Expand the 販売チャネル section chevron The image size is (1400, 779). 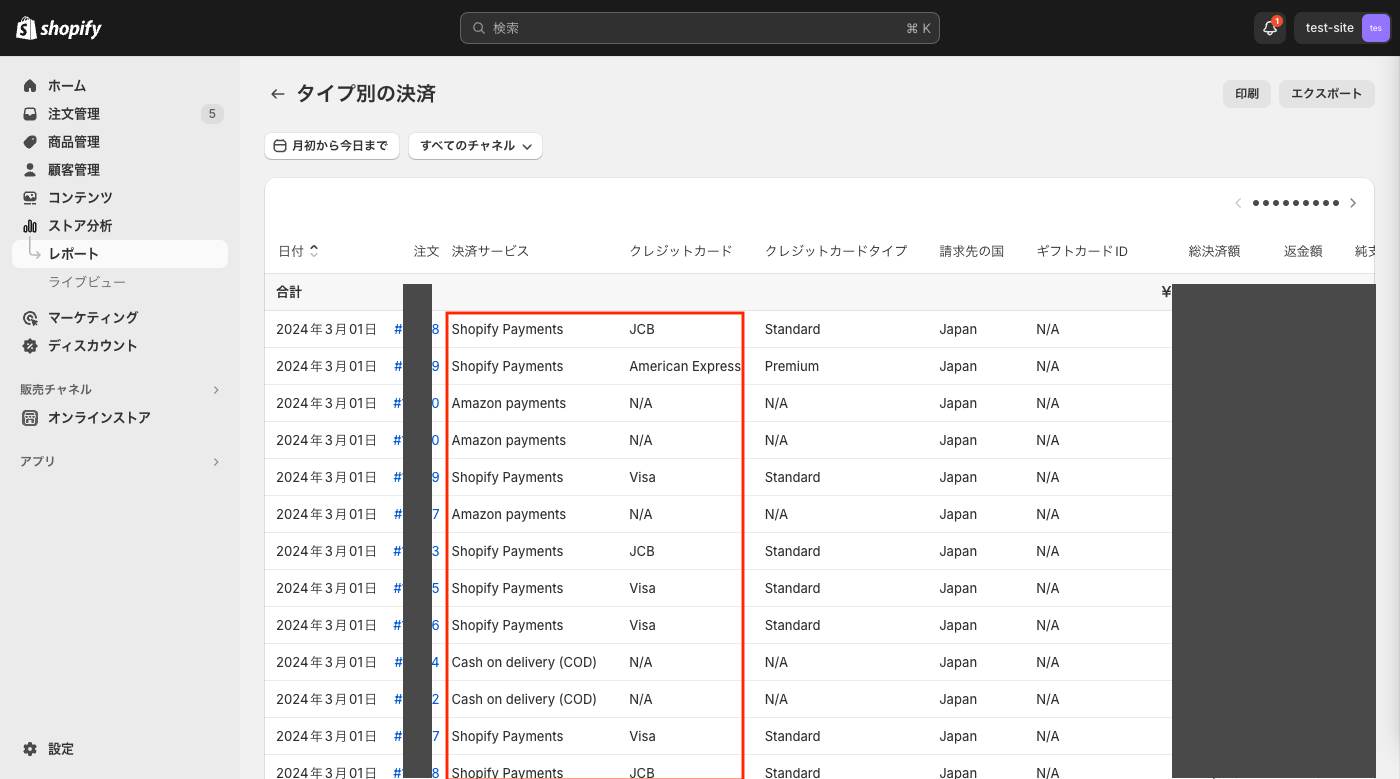(x=216, y=390)
